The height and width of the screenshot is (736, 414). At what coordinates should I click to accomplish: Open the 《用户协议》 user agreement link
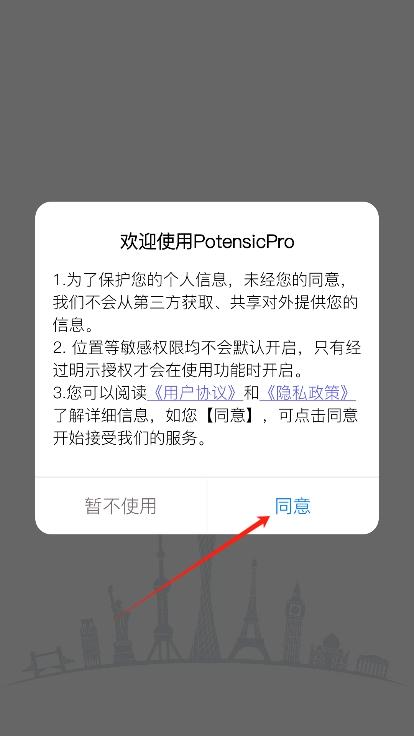coord(195,393)
